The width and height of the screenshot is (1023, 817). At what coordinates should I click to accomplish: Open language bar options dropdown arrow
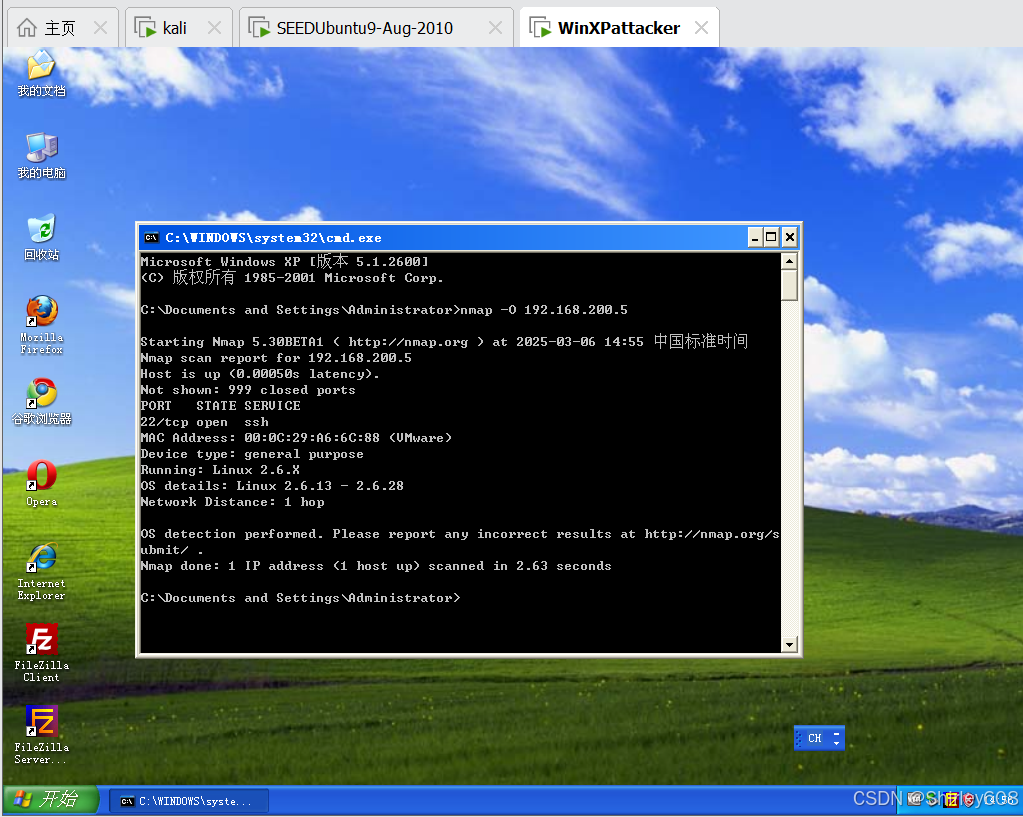tap(836, 743)
